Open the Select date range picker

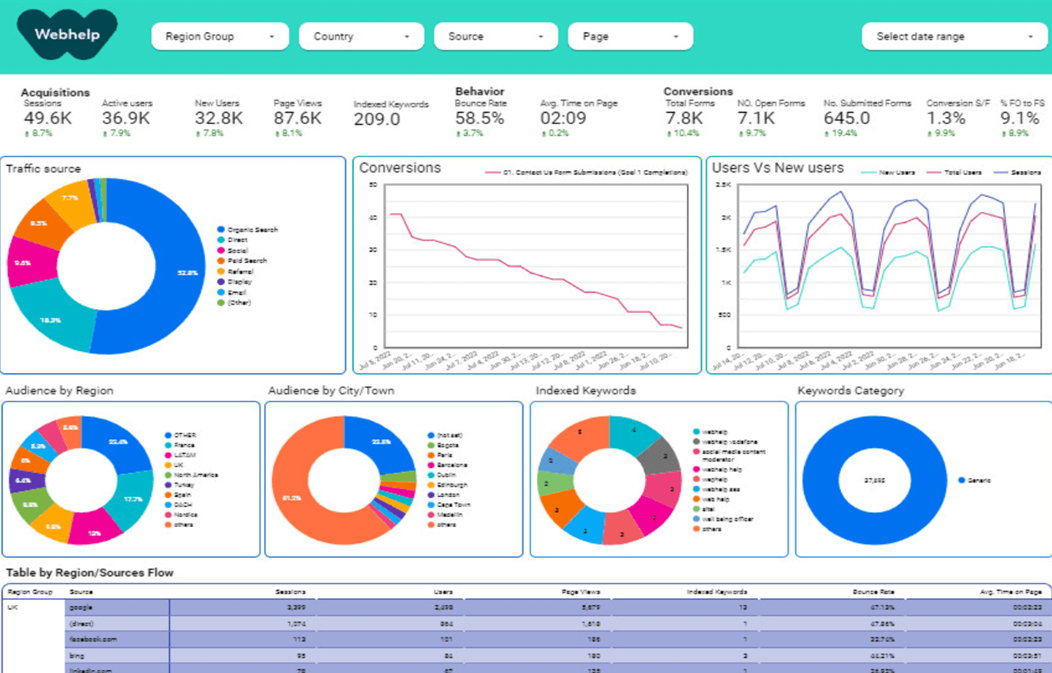[x=954, y=37]
